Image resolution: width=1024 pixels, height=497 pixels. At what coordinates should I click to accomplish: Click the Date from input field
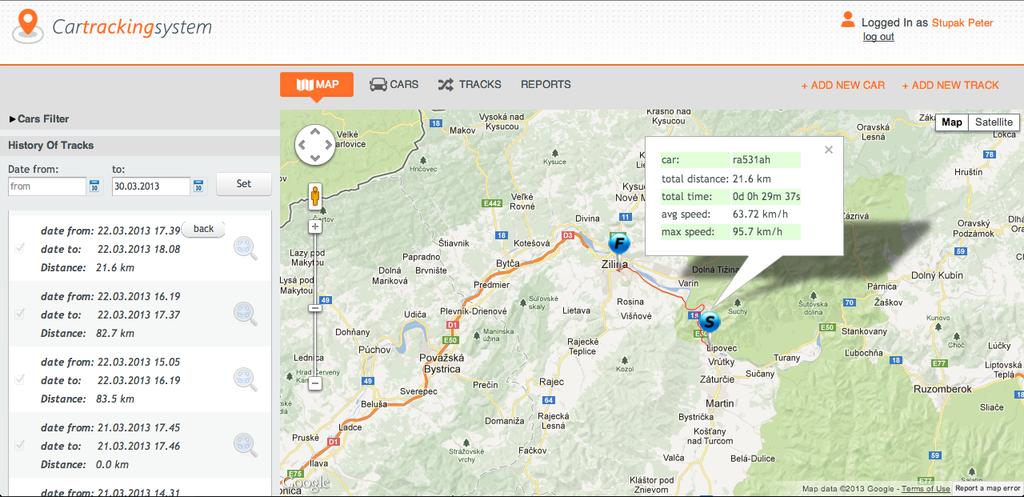click(46, 186)
